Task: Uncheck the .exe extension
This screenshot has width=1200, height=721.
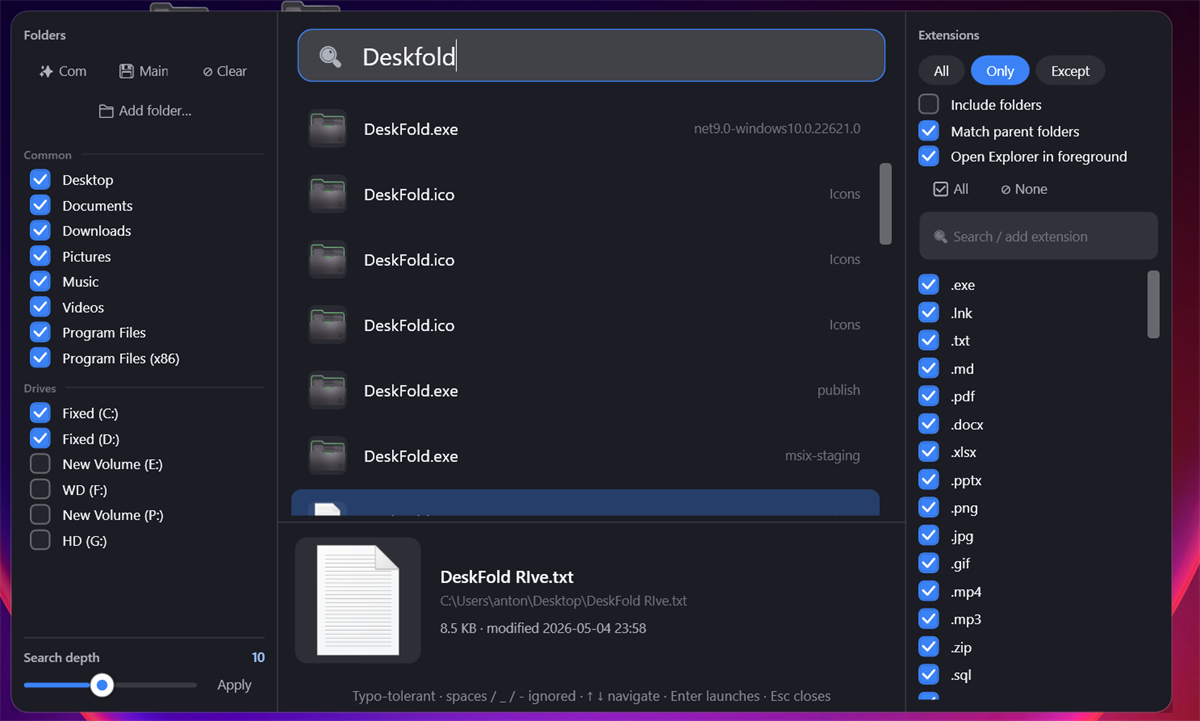Action: 929,285
